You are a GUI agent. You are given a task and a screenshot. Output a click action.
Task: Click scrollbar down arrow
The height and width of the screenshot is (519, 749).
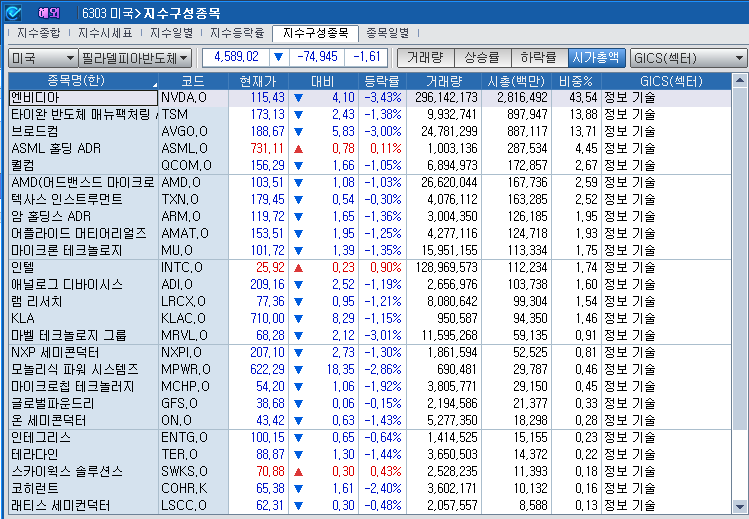click(x=739, y=507)
